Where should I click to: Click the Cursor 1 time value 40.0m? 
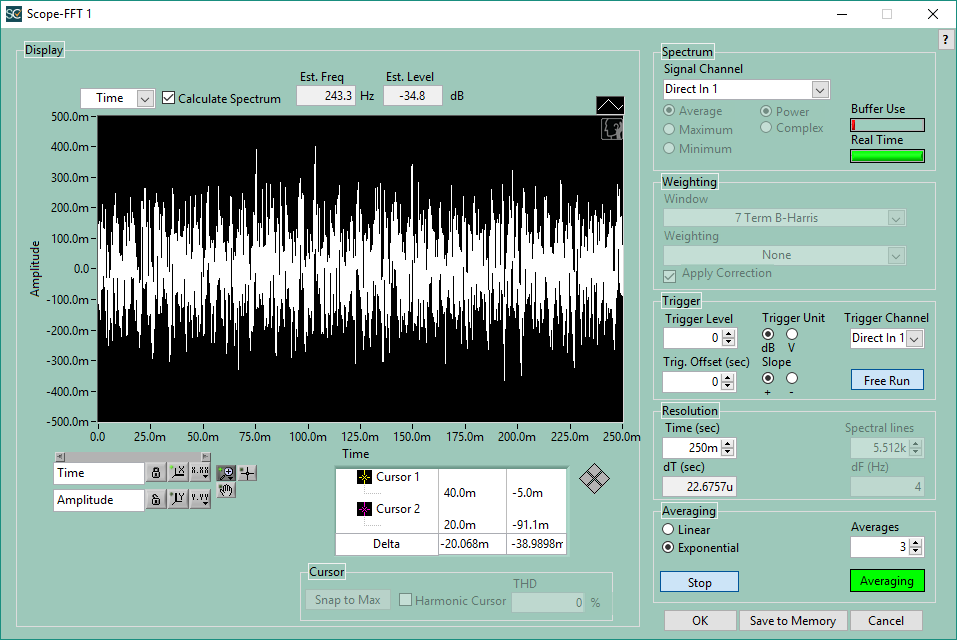pyautogui.click(x=460, y=492)
